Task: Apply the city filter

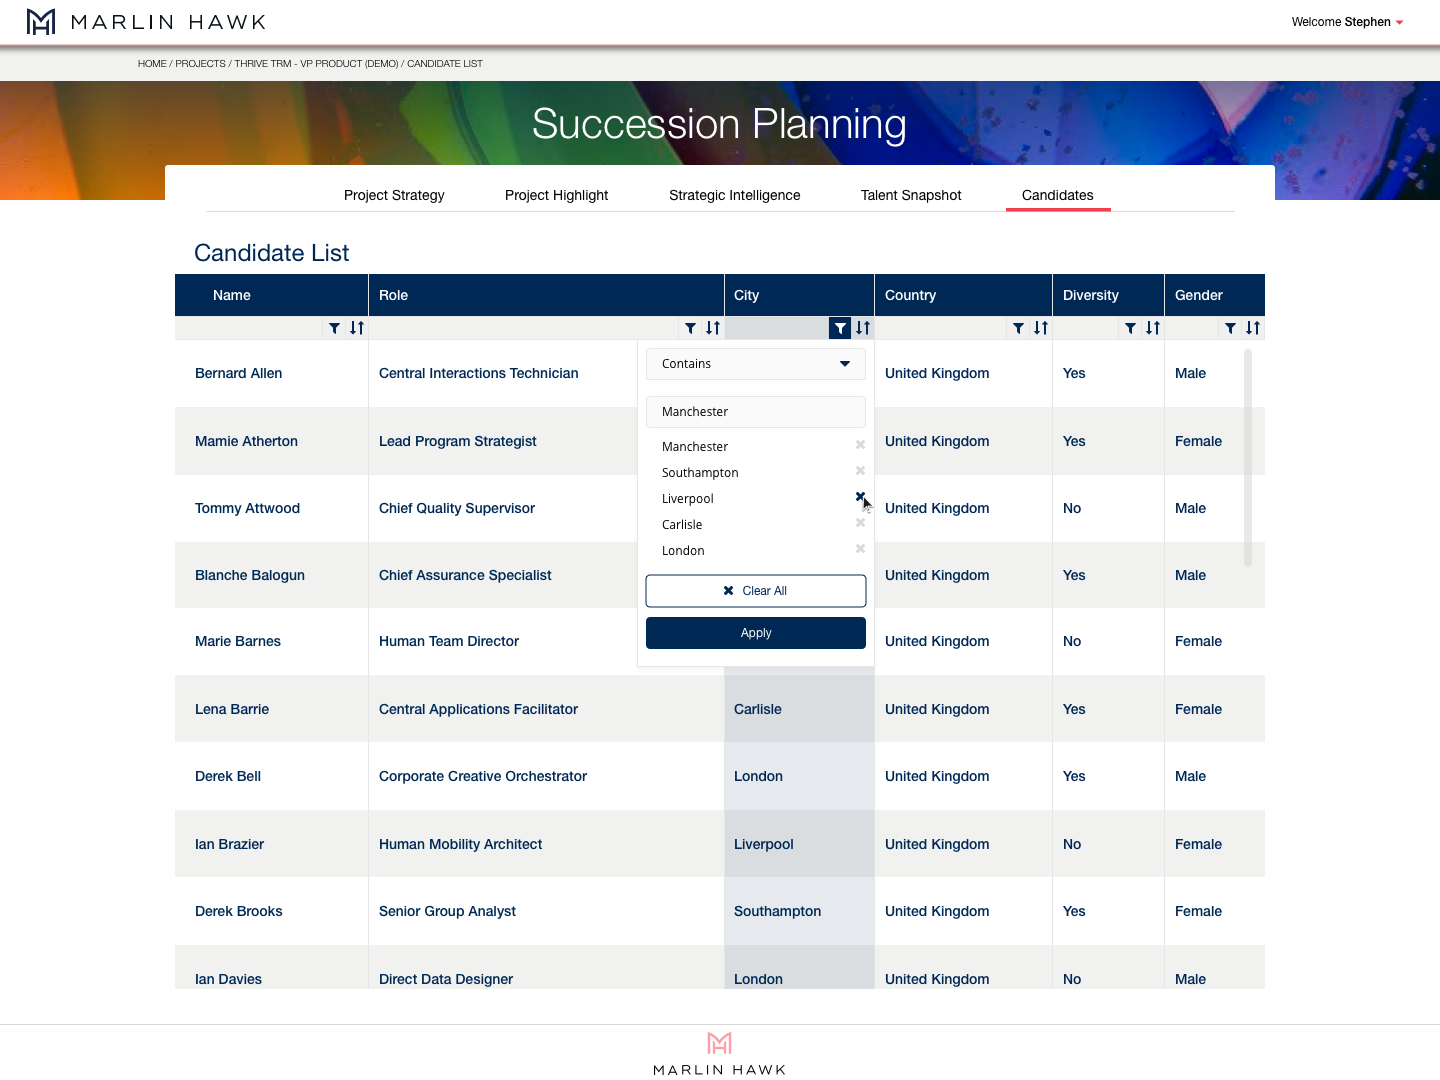Action: coord(756,633)
